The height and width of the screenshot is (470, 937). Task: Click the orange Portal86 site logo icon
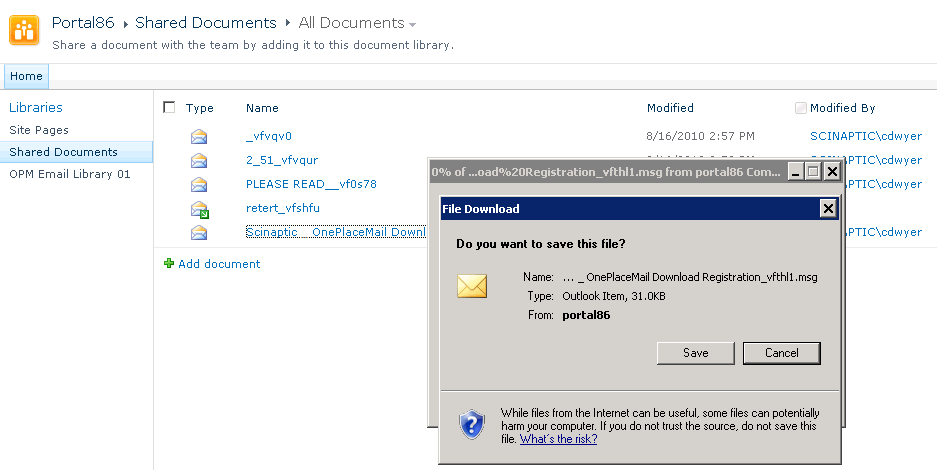[24, 30]
